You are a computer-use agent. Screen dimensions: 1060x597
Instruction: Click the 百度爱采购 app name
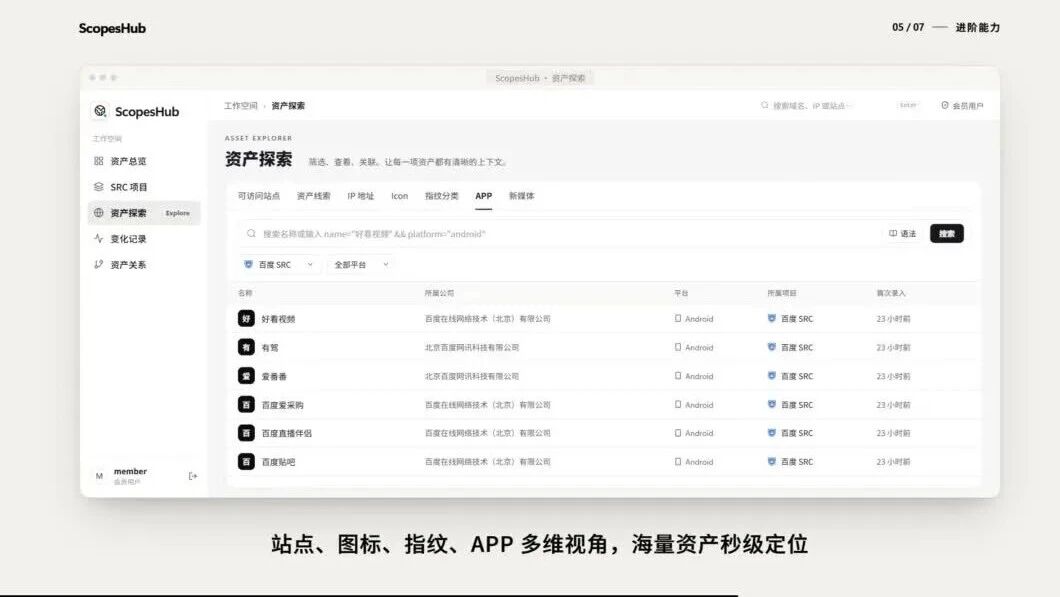(283, 404)
